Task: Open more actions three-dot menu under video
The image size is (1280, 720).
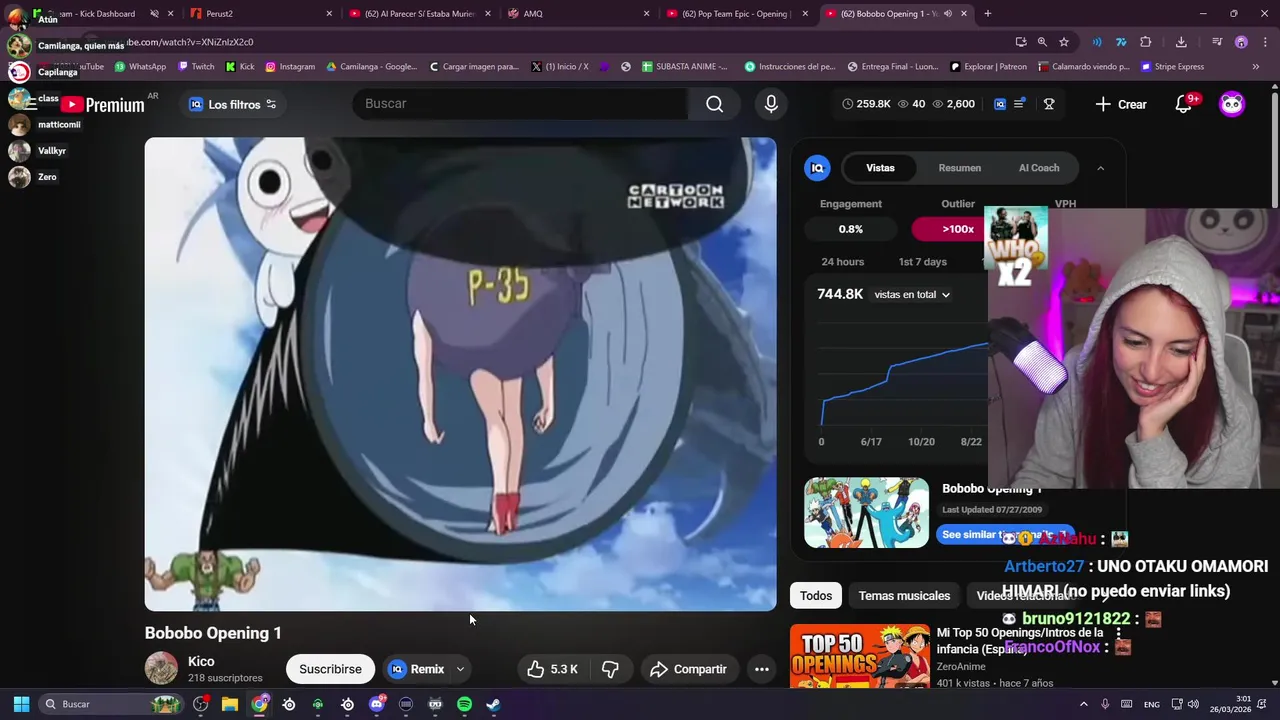Action: pos(762,669)
